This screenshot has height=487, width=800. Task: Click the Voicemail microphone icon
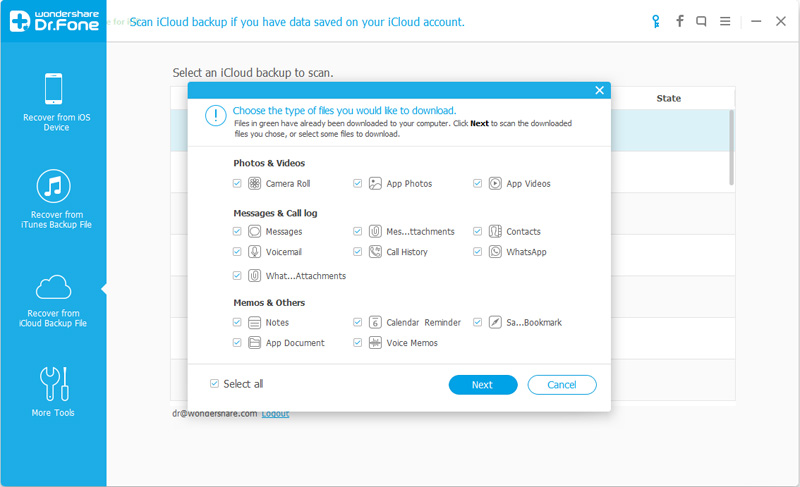tap(254, 252)
